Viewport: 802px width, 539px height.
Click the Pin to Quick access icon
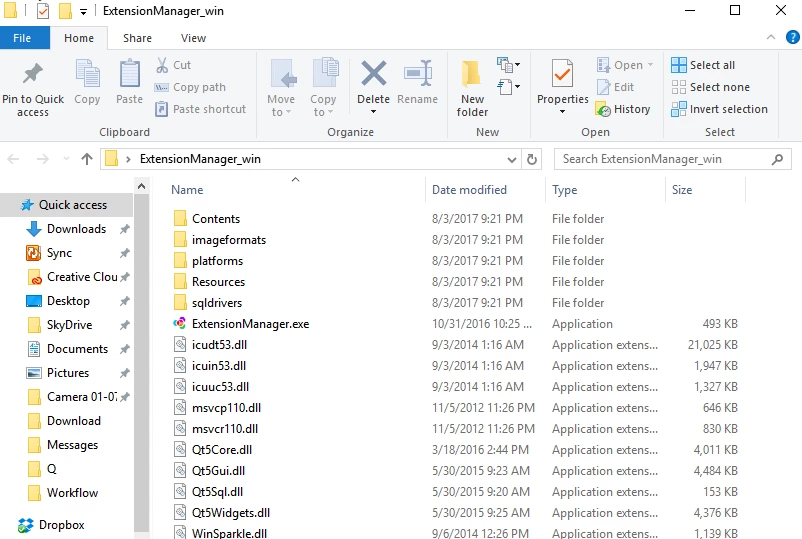(33, 74)
